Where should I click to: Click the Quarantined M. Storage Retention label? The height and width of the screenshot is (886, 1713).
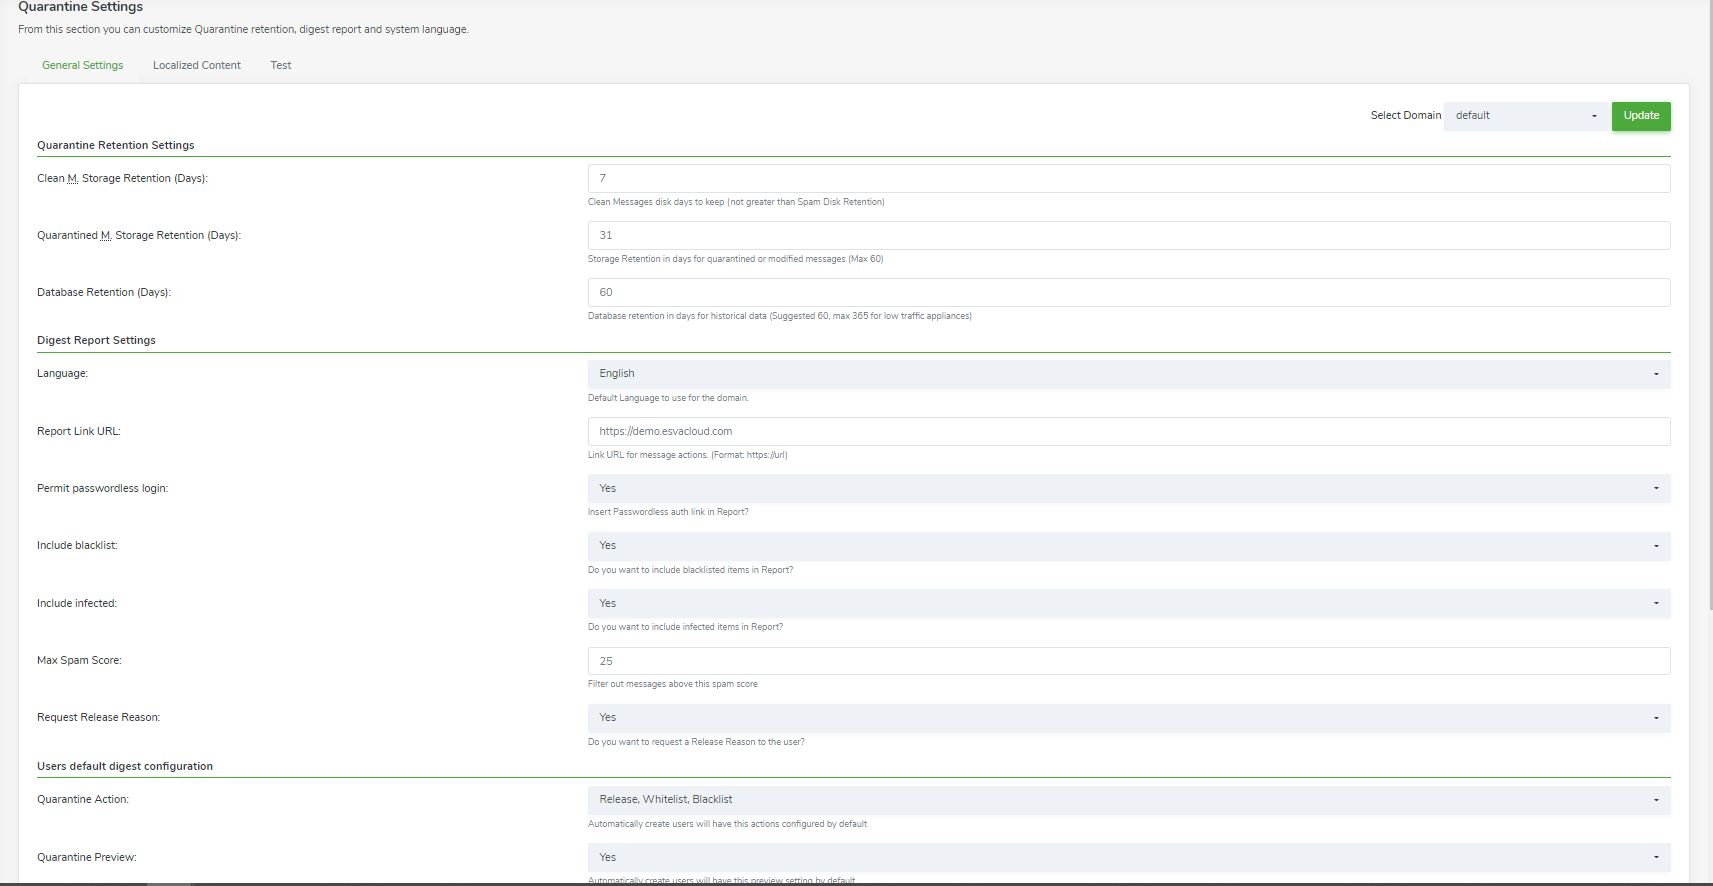[139, 235]
